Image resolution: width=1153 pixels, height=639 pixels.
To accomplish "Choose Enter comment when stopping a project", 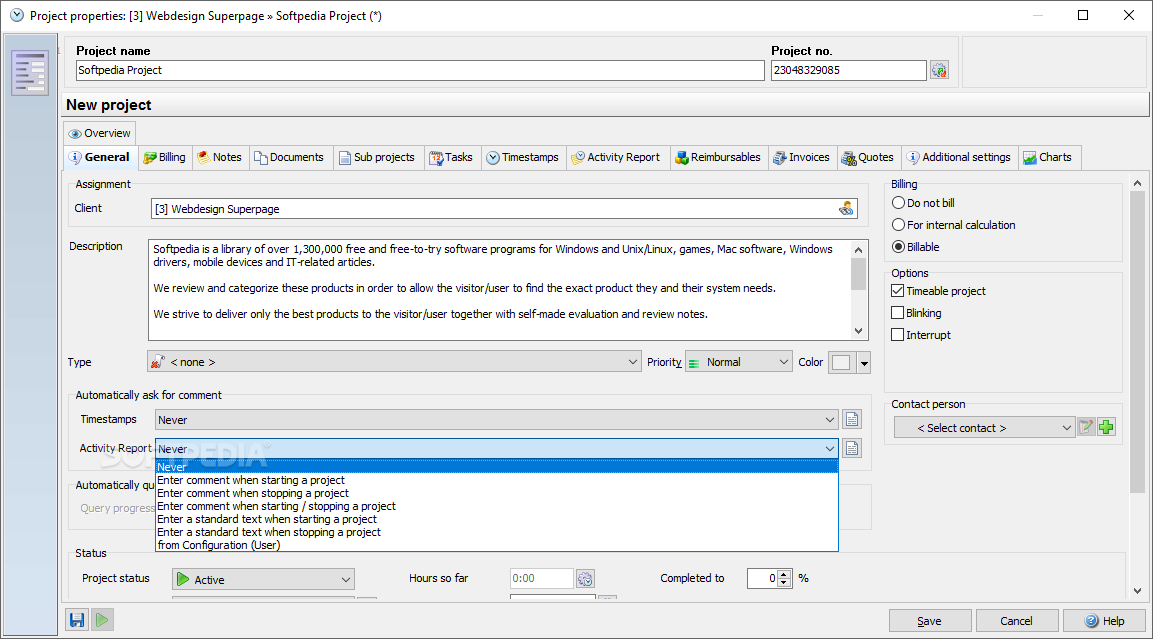I will (497, 493).
